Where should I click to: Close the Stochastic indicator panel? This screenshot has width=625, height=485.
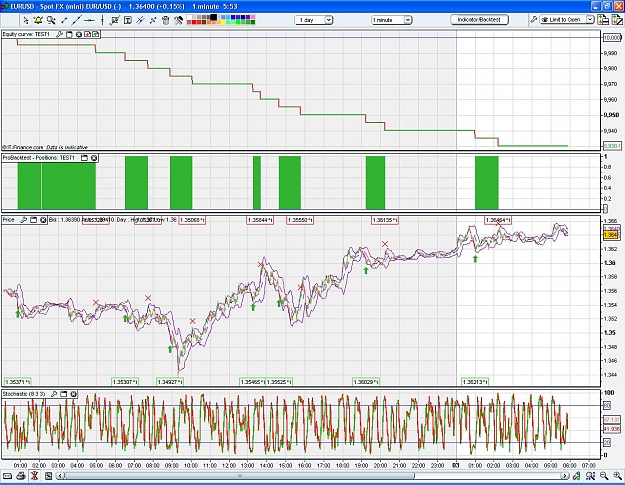click(x=73, y=394)
